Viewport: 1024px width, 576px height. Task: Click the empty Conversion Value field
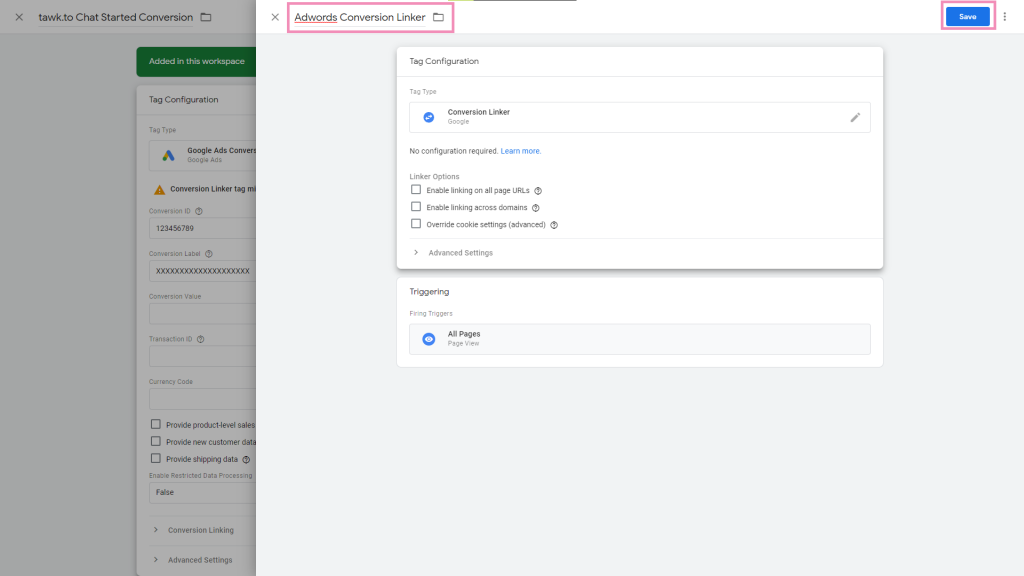click(x=202, y=313)
